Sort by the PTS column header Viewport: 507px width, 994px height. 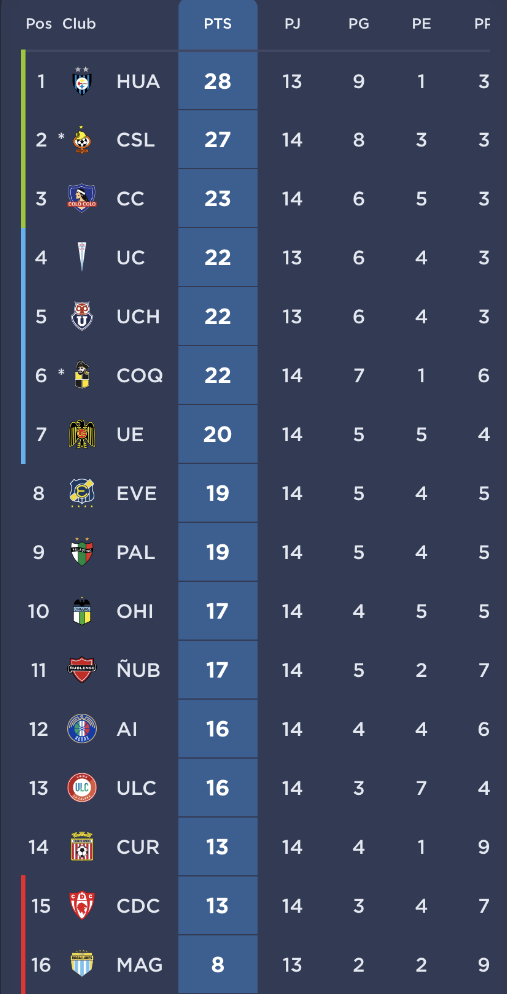point(217,24)
